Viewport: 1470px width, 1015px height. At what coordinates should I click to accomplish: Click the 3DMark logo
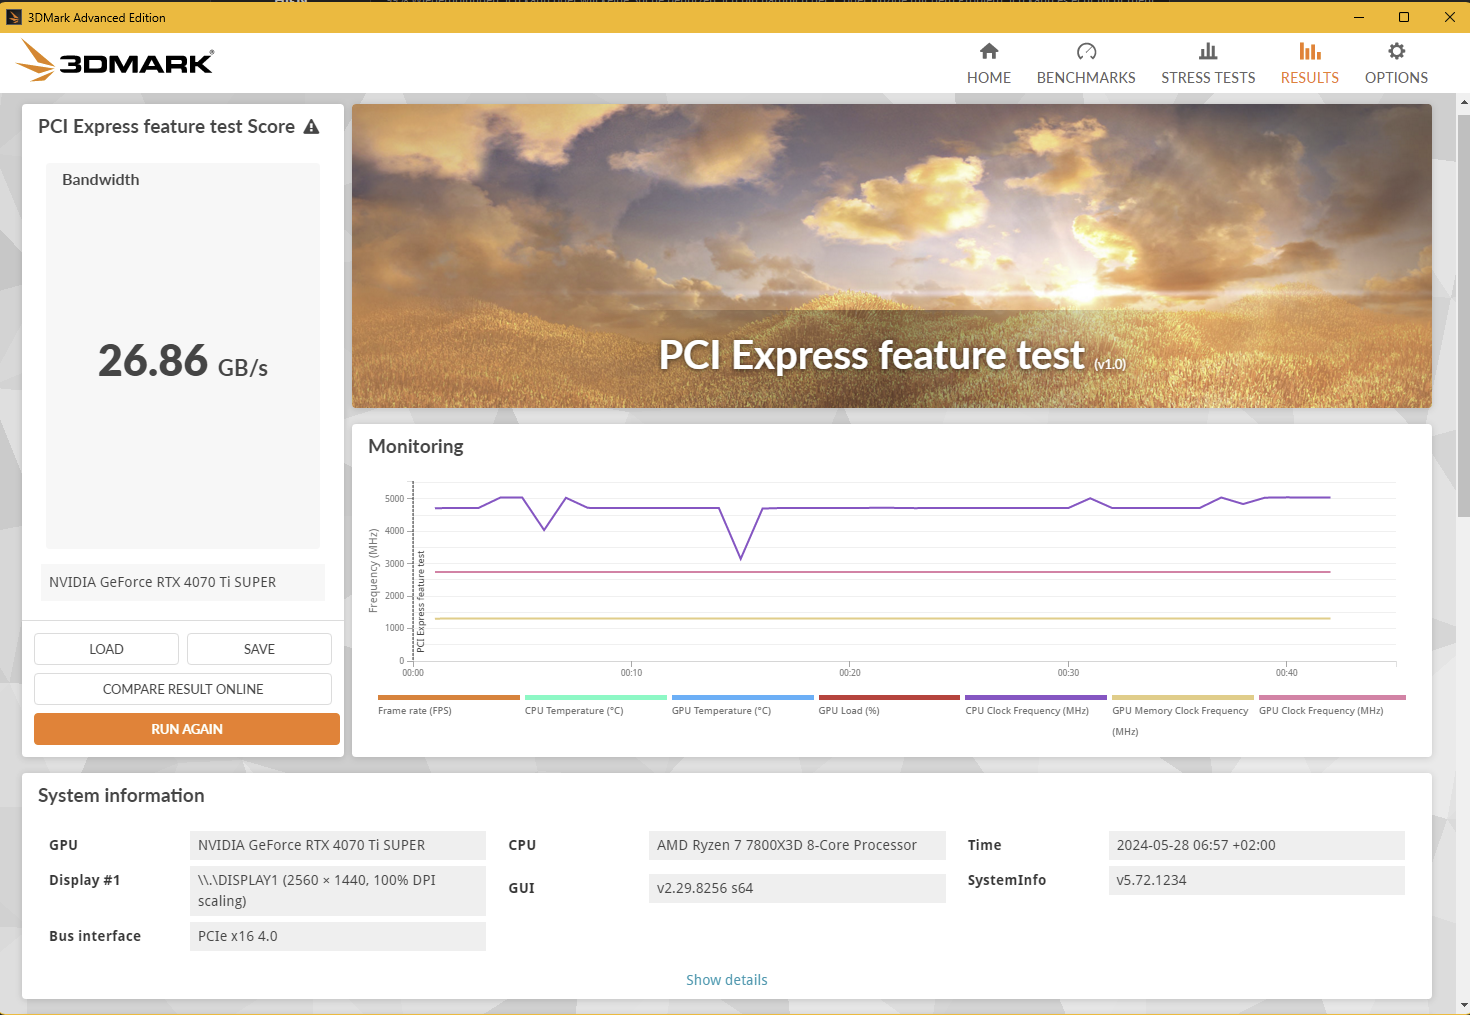click(x=116, y=61)
